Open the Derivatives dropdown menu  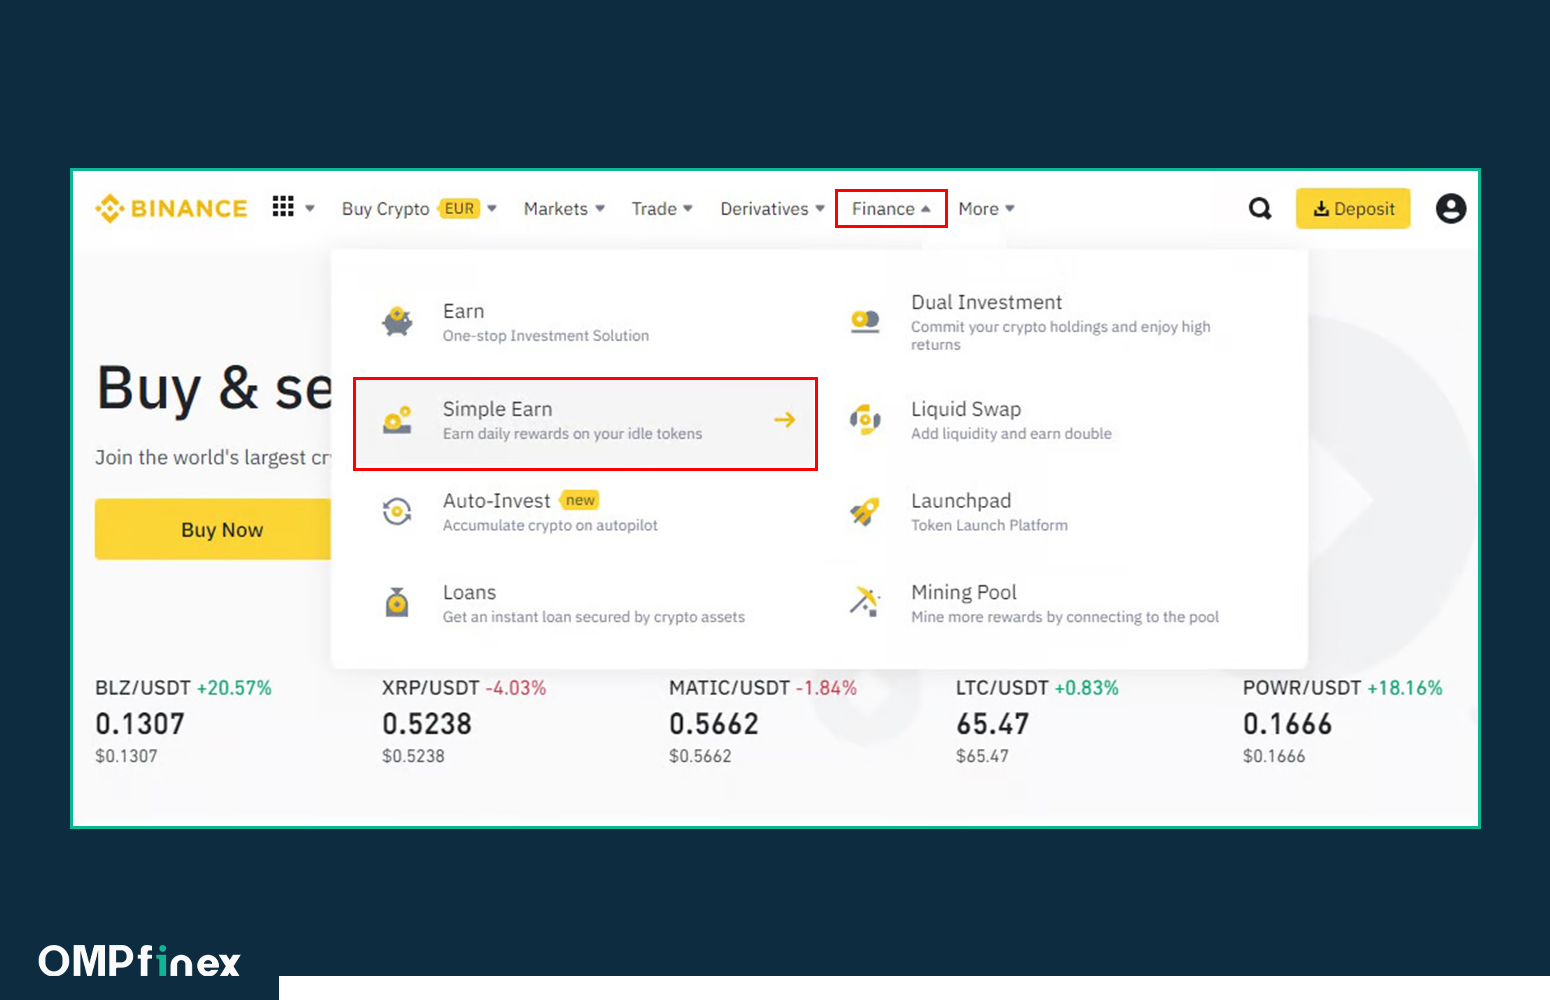coord(772,208)
